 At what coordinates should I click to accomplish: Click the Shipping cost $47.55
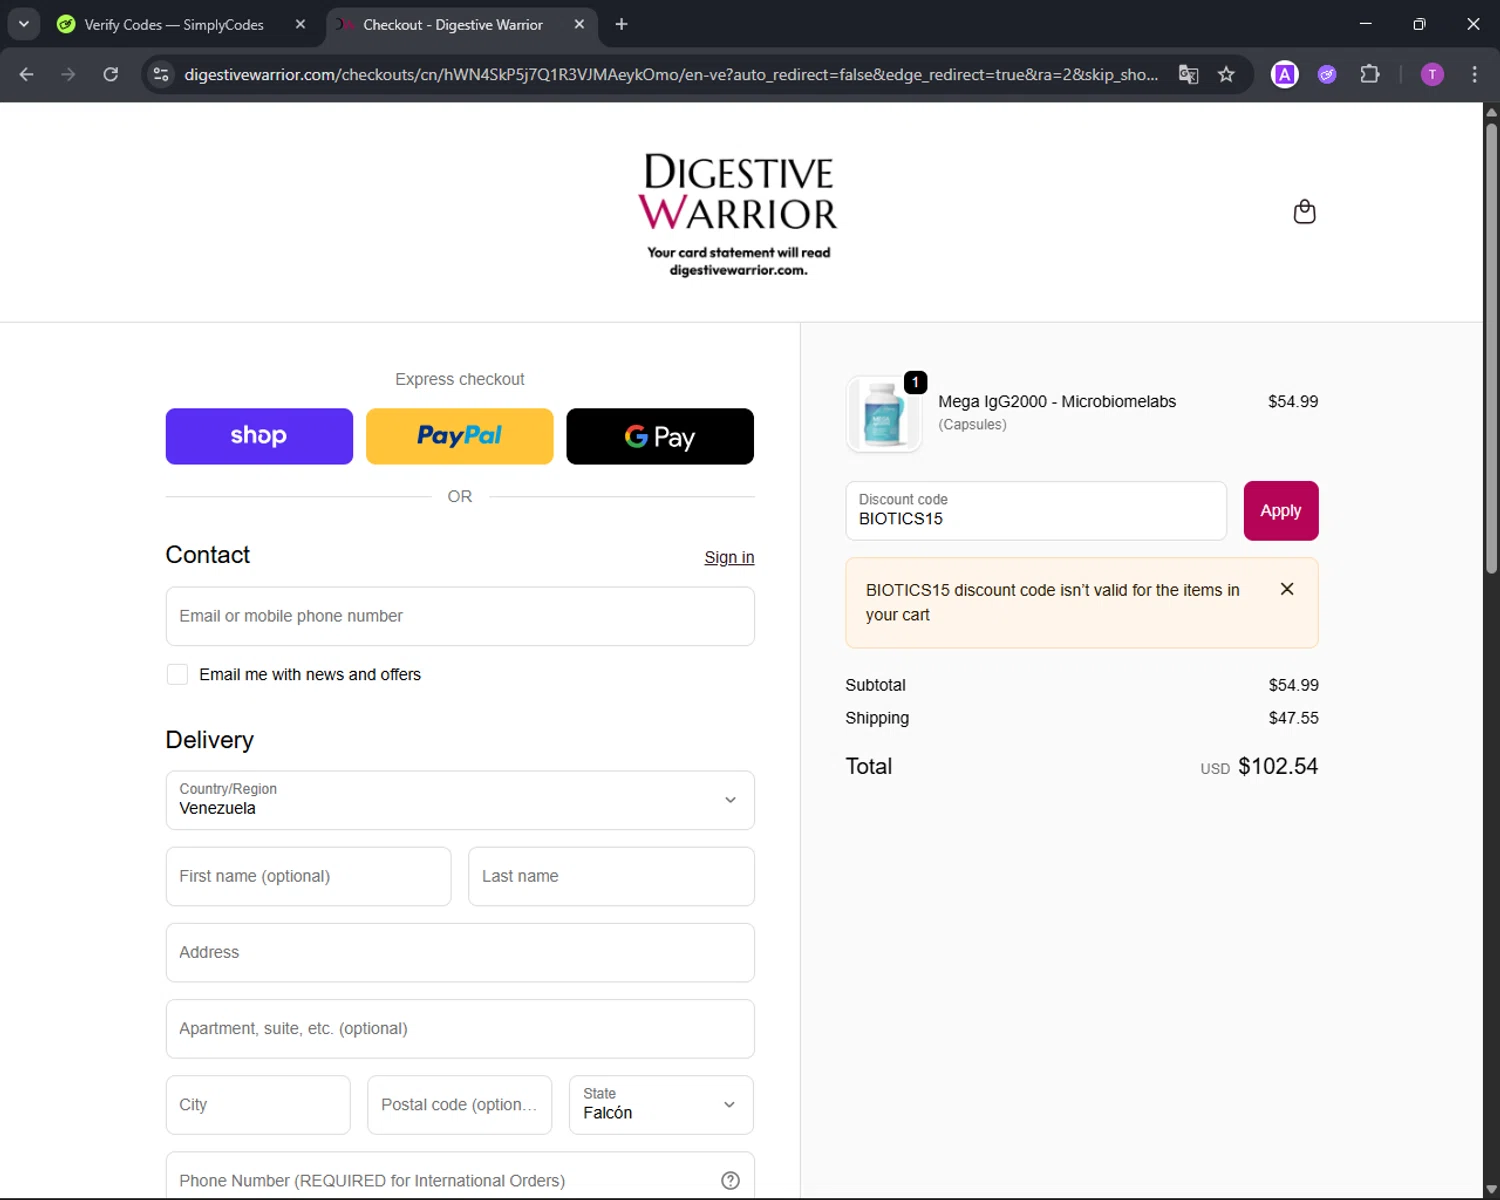click(x=1293, y=718)
